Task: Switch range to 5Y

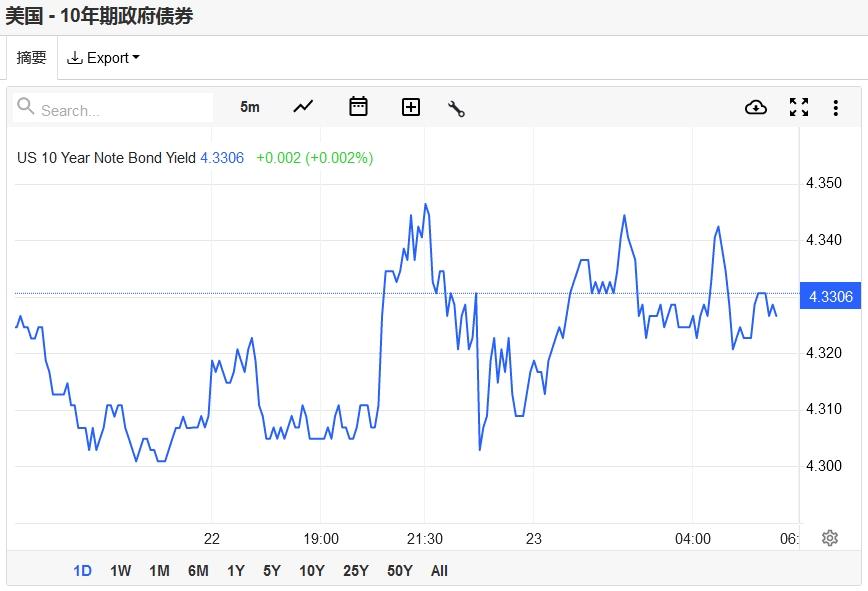Action: (x=272, y=571)
